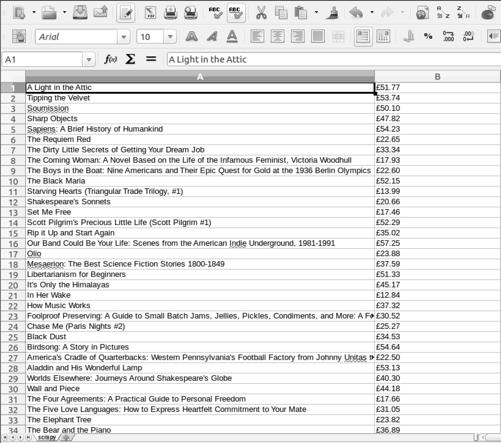Click the last-sheet navigation button
The image size is (501, 443).
click(x=29, y=437)
